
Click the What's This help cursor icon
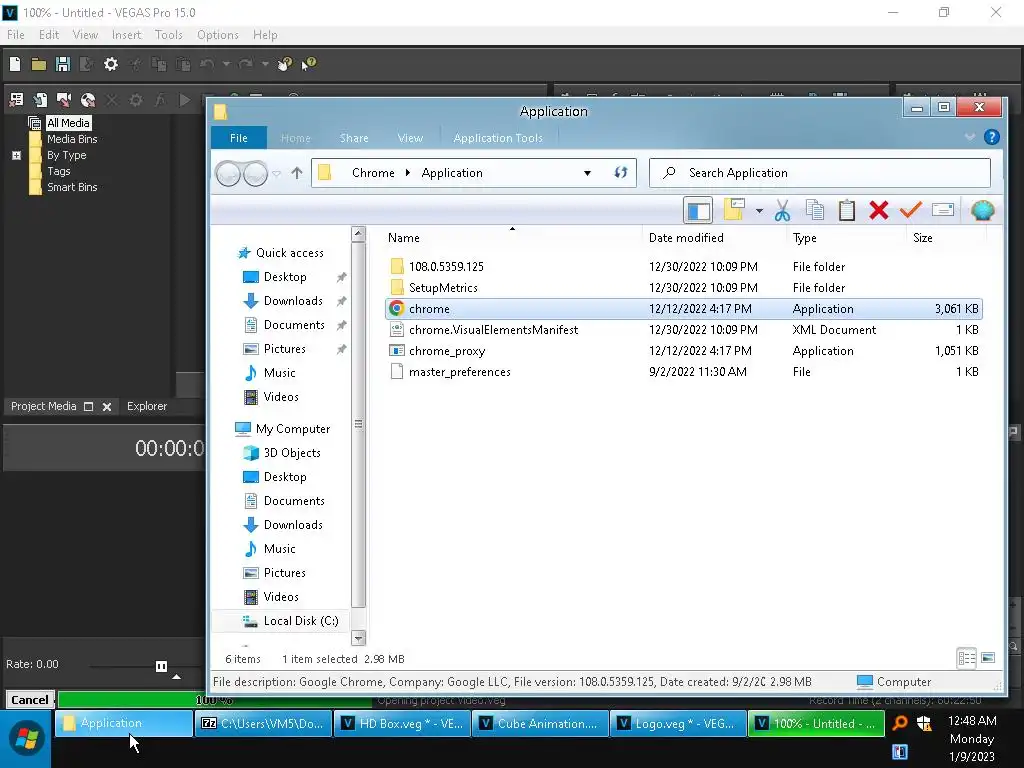pos(308,64)
